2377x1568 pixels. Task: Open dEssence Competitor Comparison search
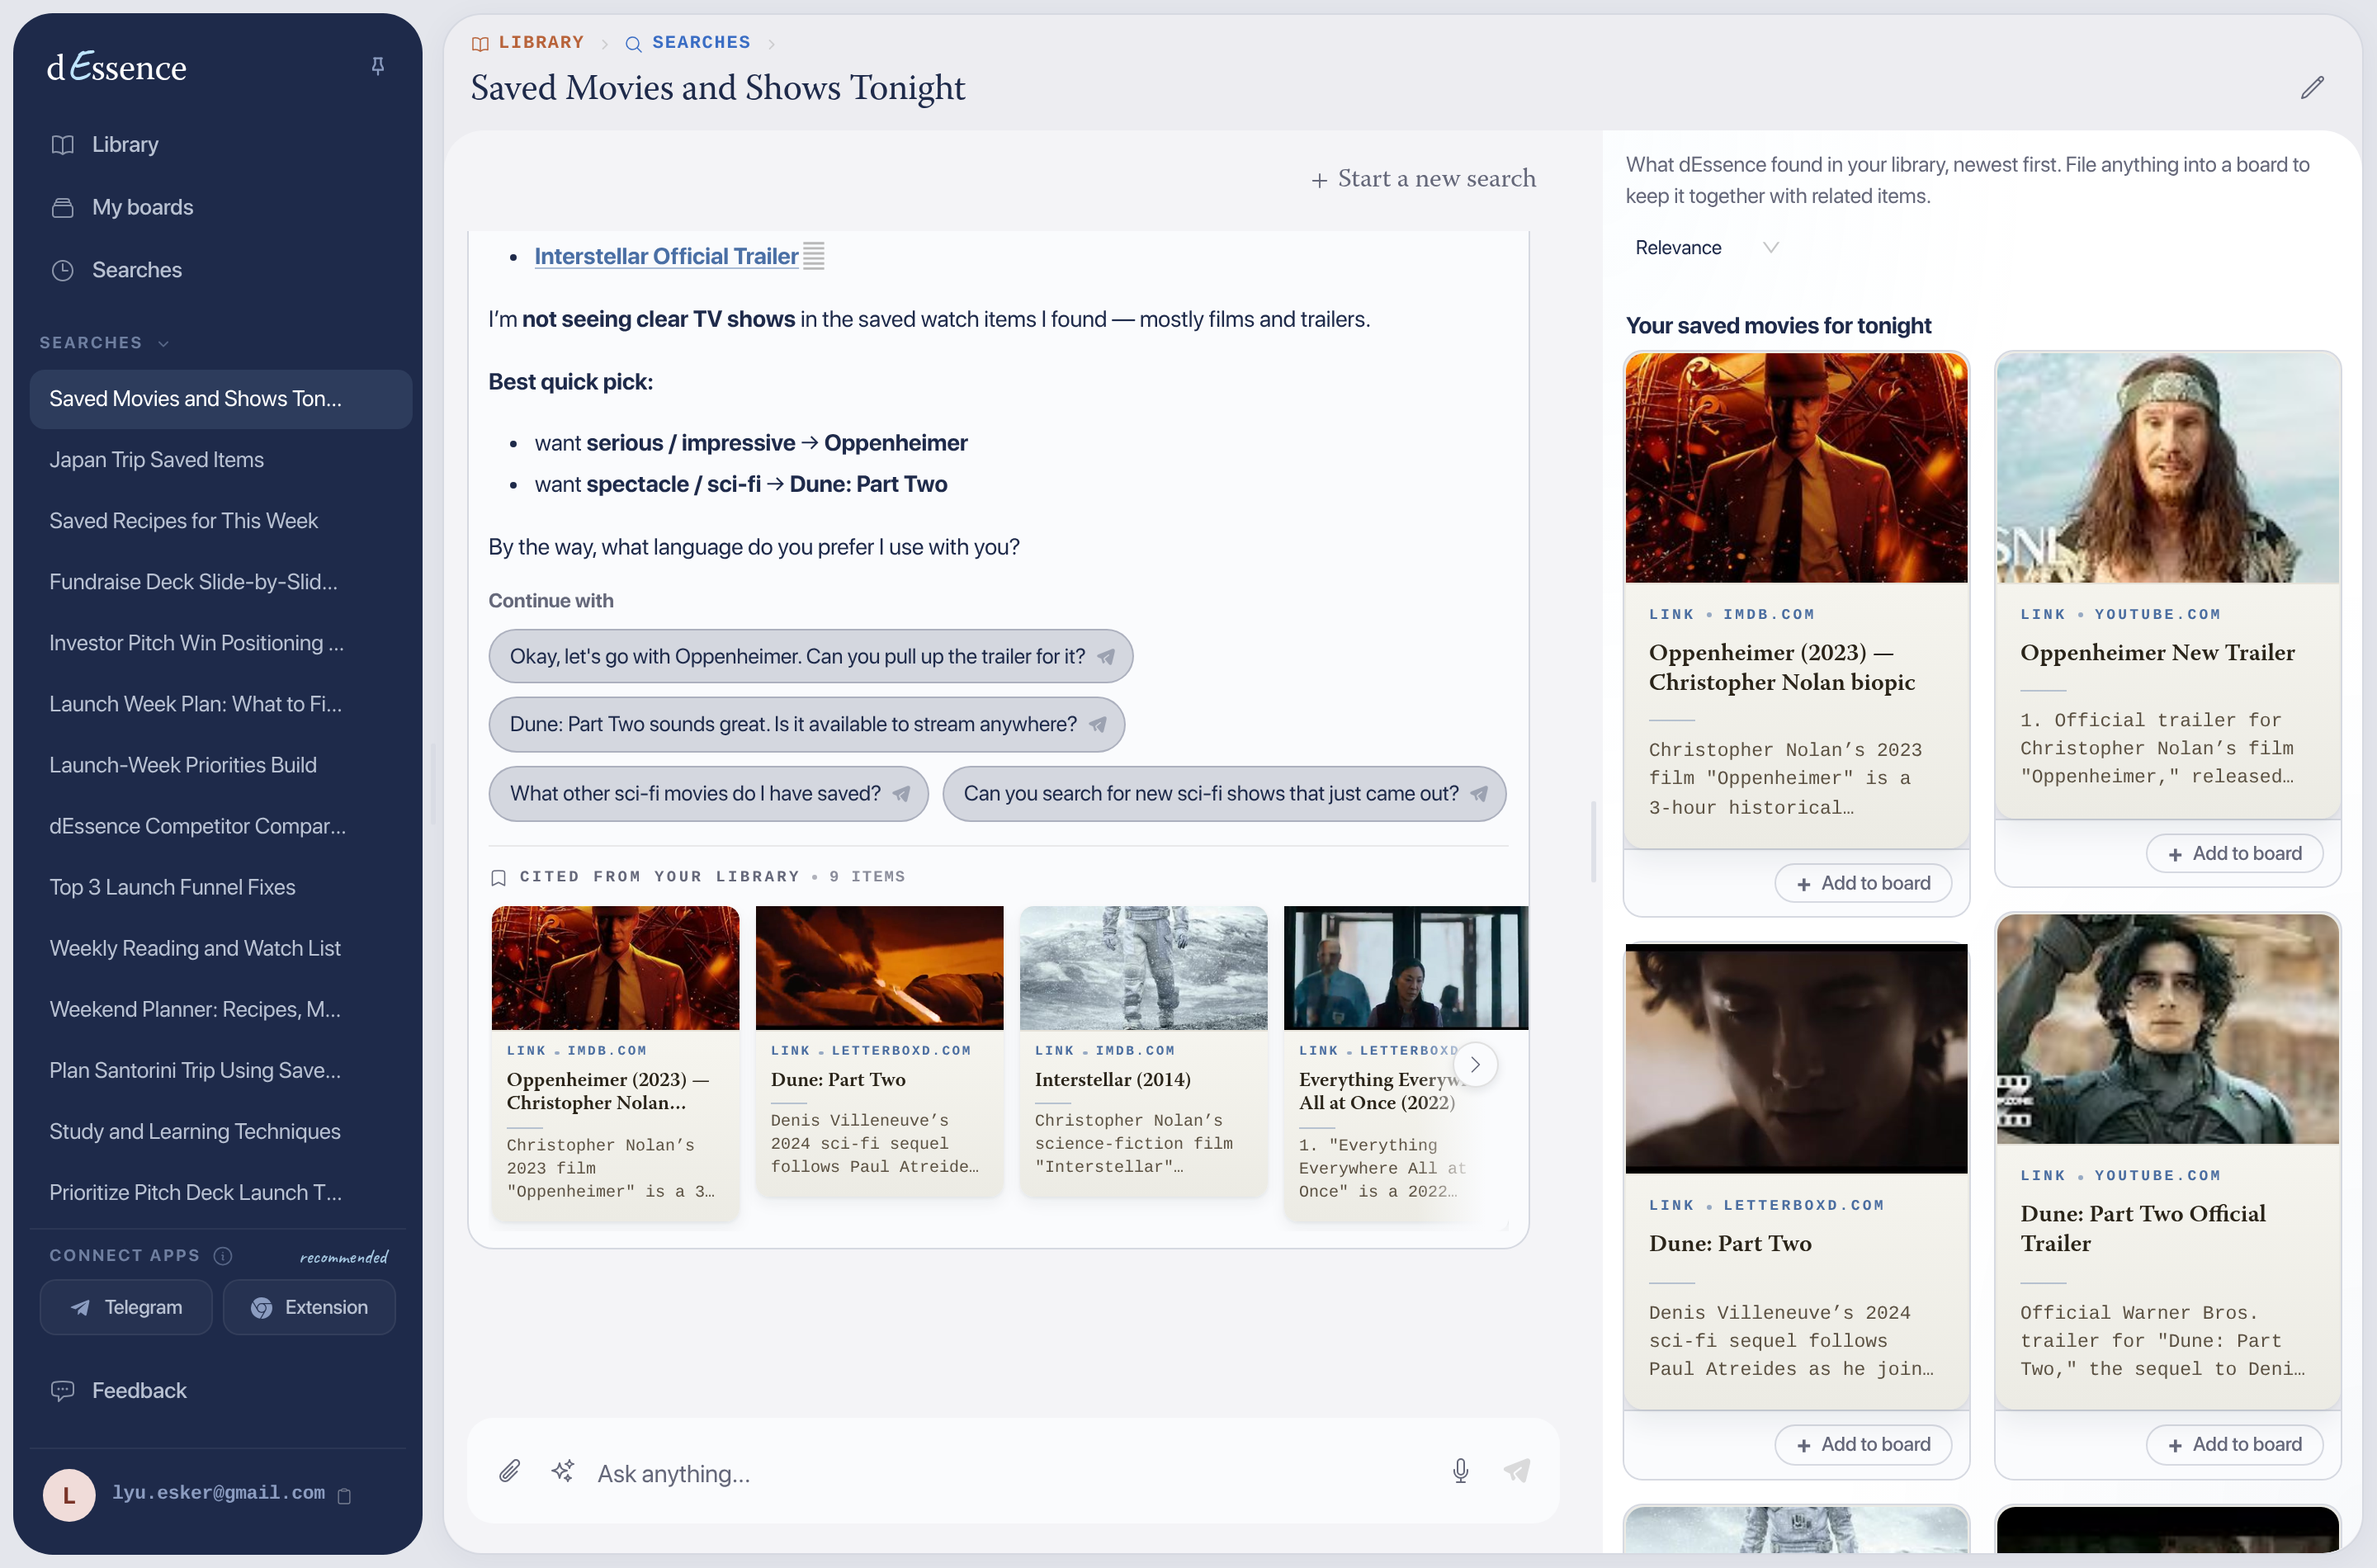[x=220, y=825]
